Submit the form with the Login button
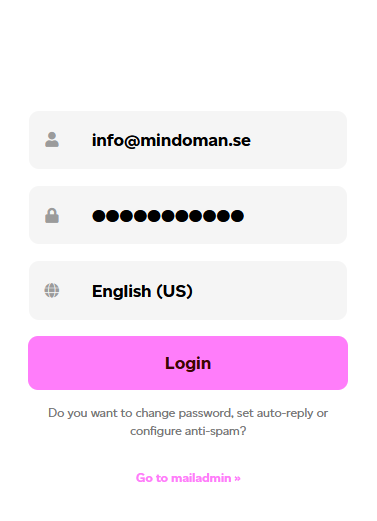Image resolution: width=377 pixels, height=521 pixels. pos(188,363)
